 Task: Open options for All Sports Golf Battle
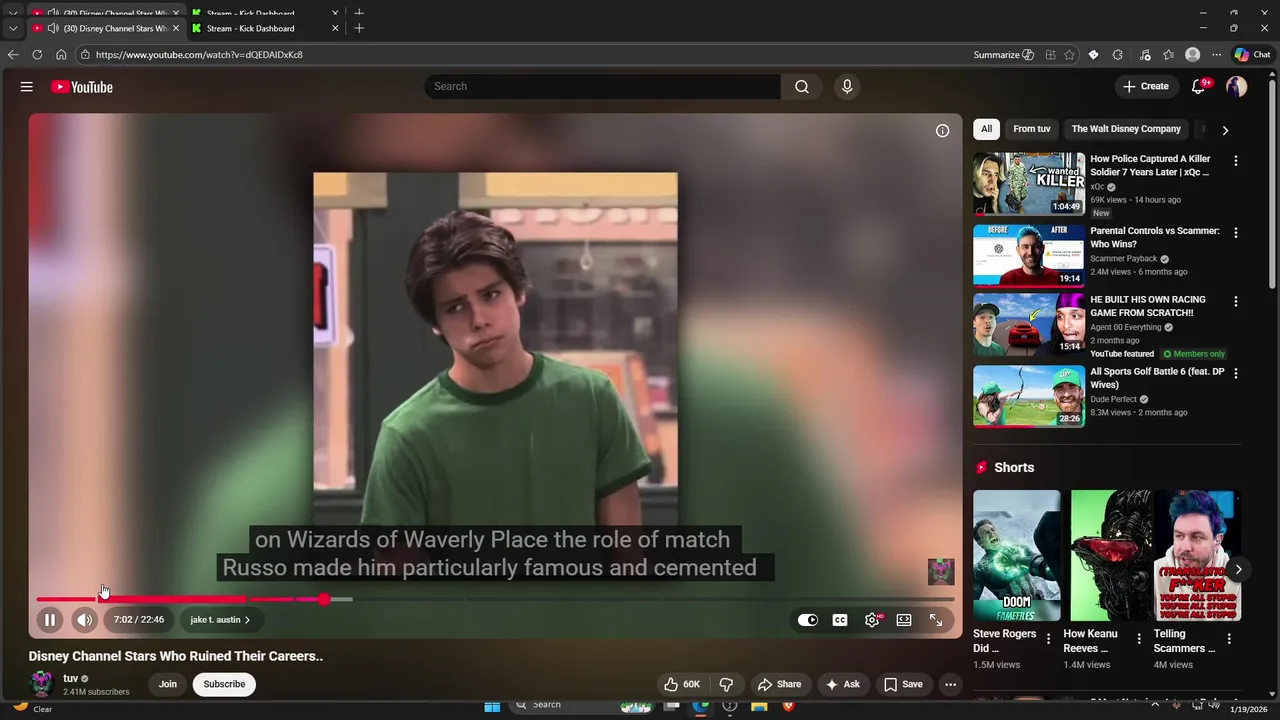coord(1236,373)
